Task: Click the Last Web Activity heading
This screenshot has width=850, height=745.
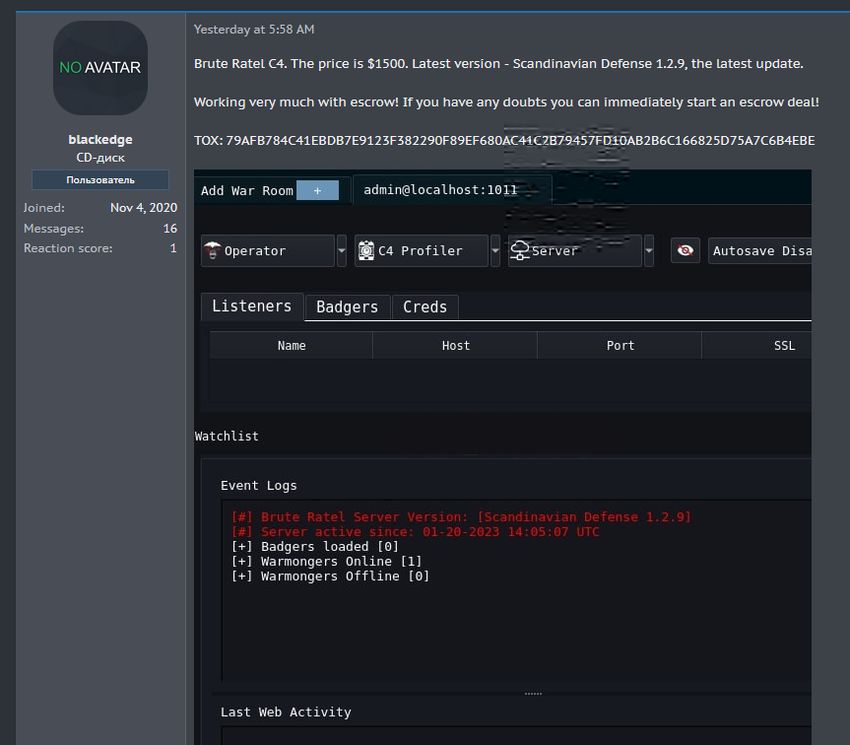Action: pos(286,712)
